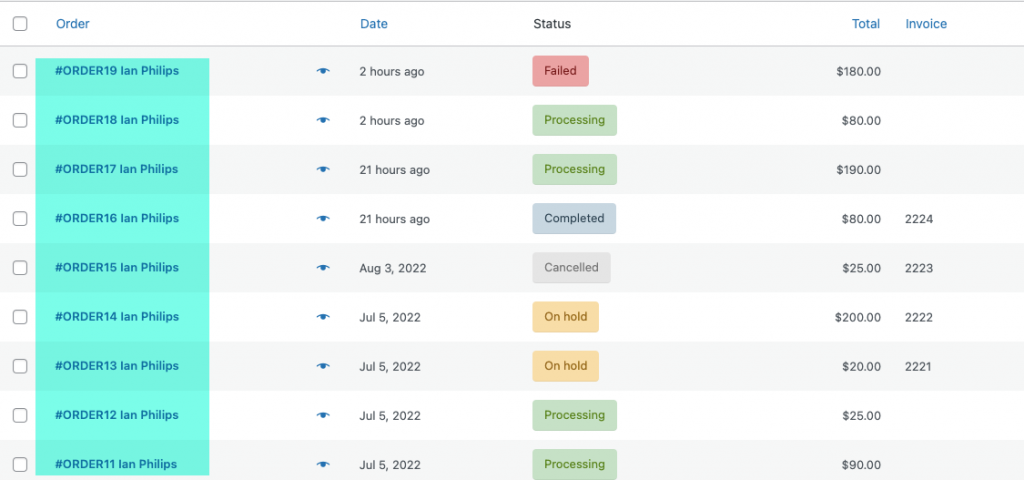
Task: Open order #ORDER11 Ian Philips
Action: [x=116, y=464]
